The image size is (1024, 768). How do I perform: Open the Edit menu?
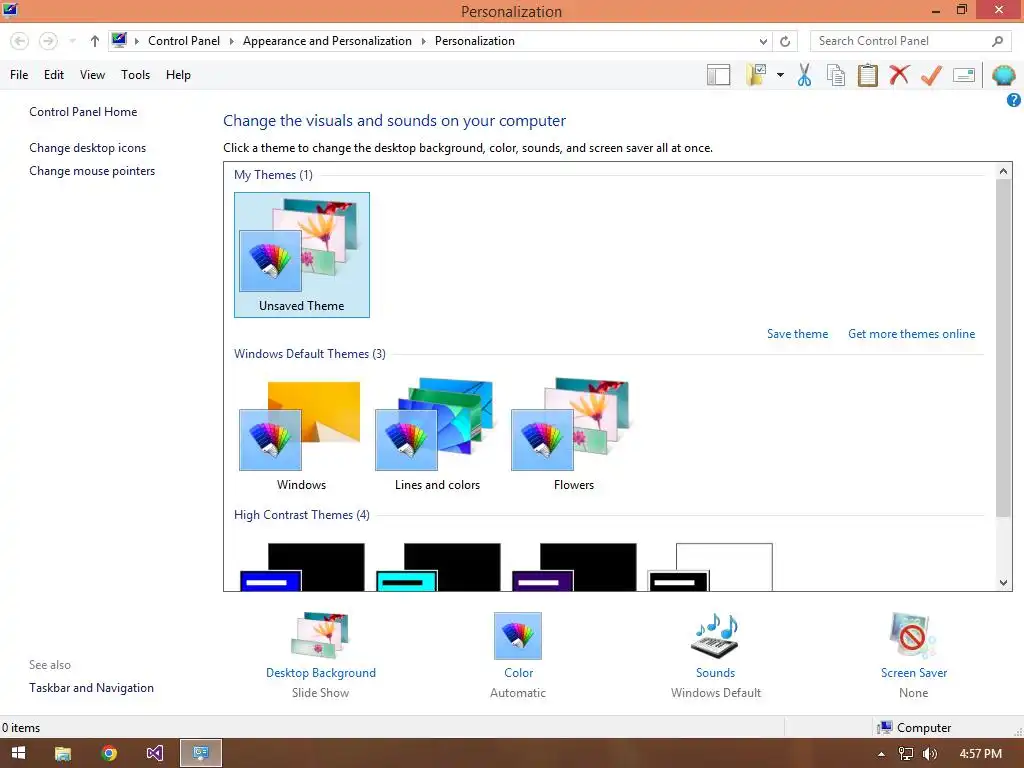tap(54, 75)
